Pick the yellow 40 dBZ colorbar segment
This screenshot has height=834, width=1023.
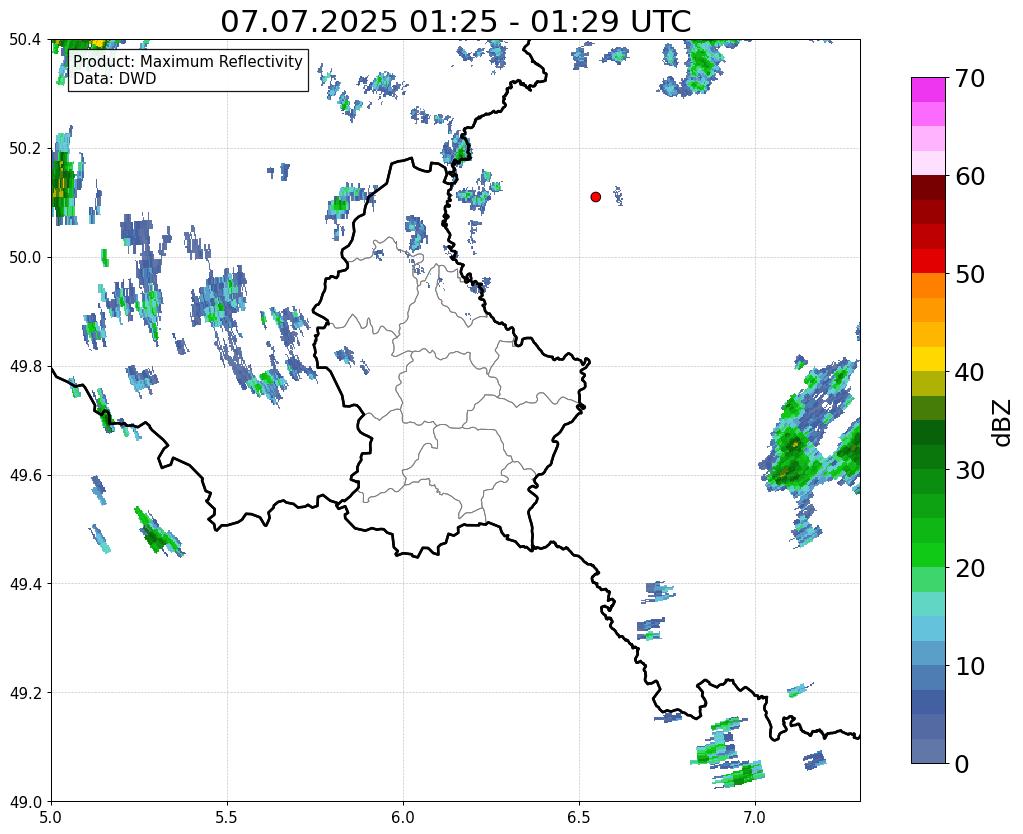coord(928,359)
